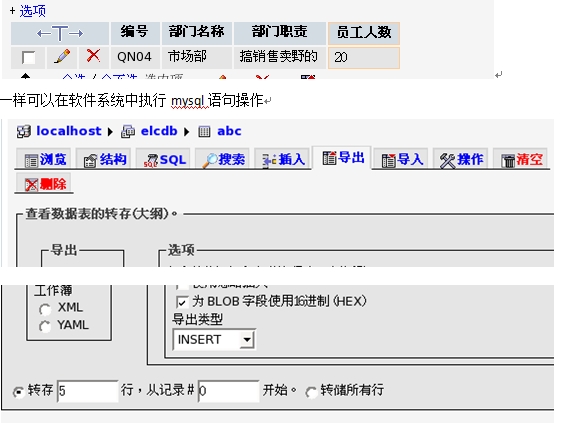
Task: Click the magnifier icon on 搜索 tab
Action: coord(210,160)
